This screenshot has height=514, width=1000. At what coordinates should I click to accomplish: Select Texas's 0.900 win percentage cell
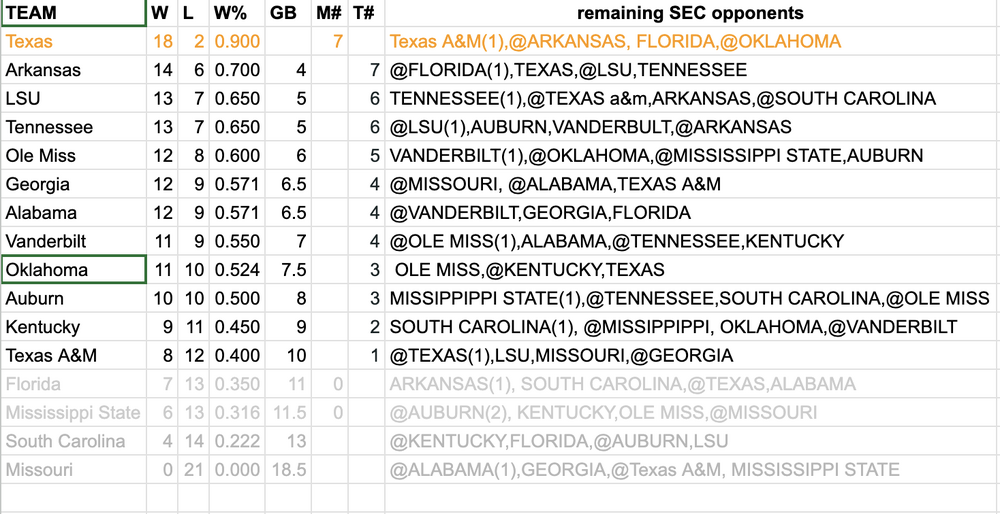[236, 42]
